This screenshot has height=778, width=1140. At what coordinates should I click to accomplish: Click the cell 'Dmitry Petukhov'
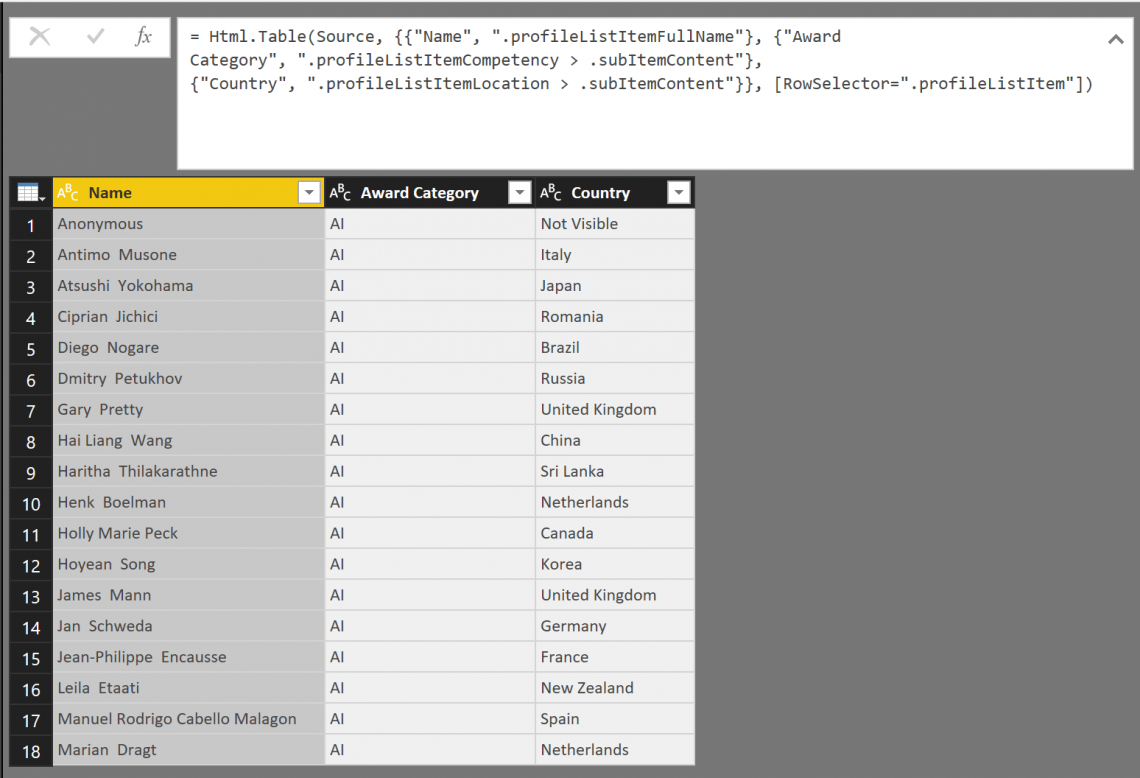(188, 379)
